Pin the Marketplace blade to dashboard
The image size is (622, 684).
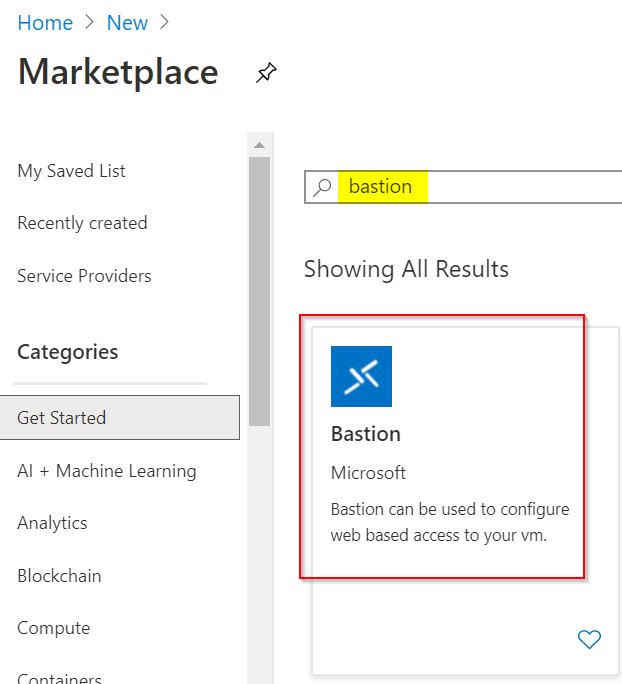coord(266,73)
